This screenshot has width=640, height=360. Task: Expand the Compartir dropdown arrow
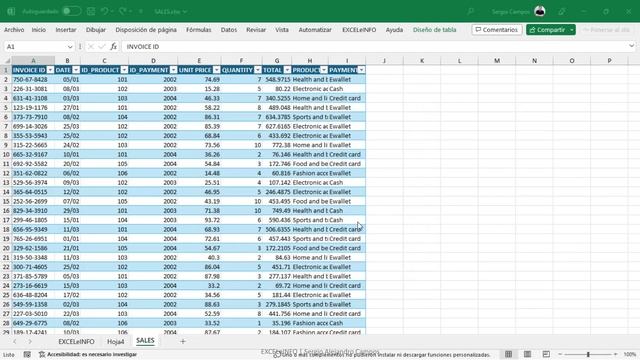[x=572, y=30]
